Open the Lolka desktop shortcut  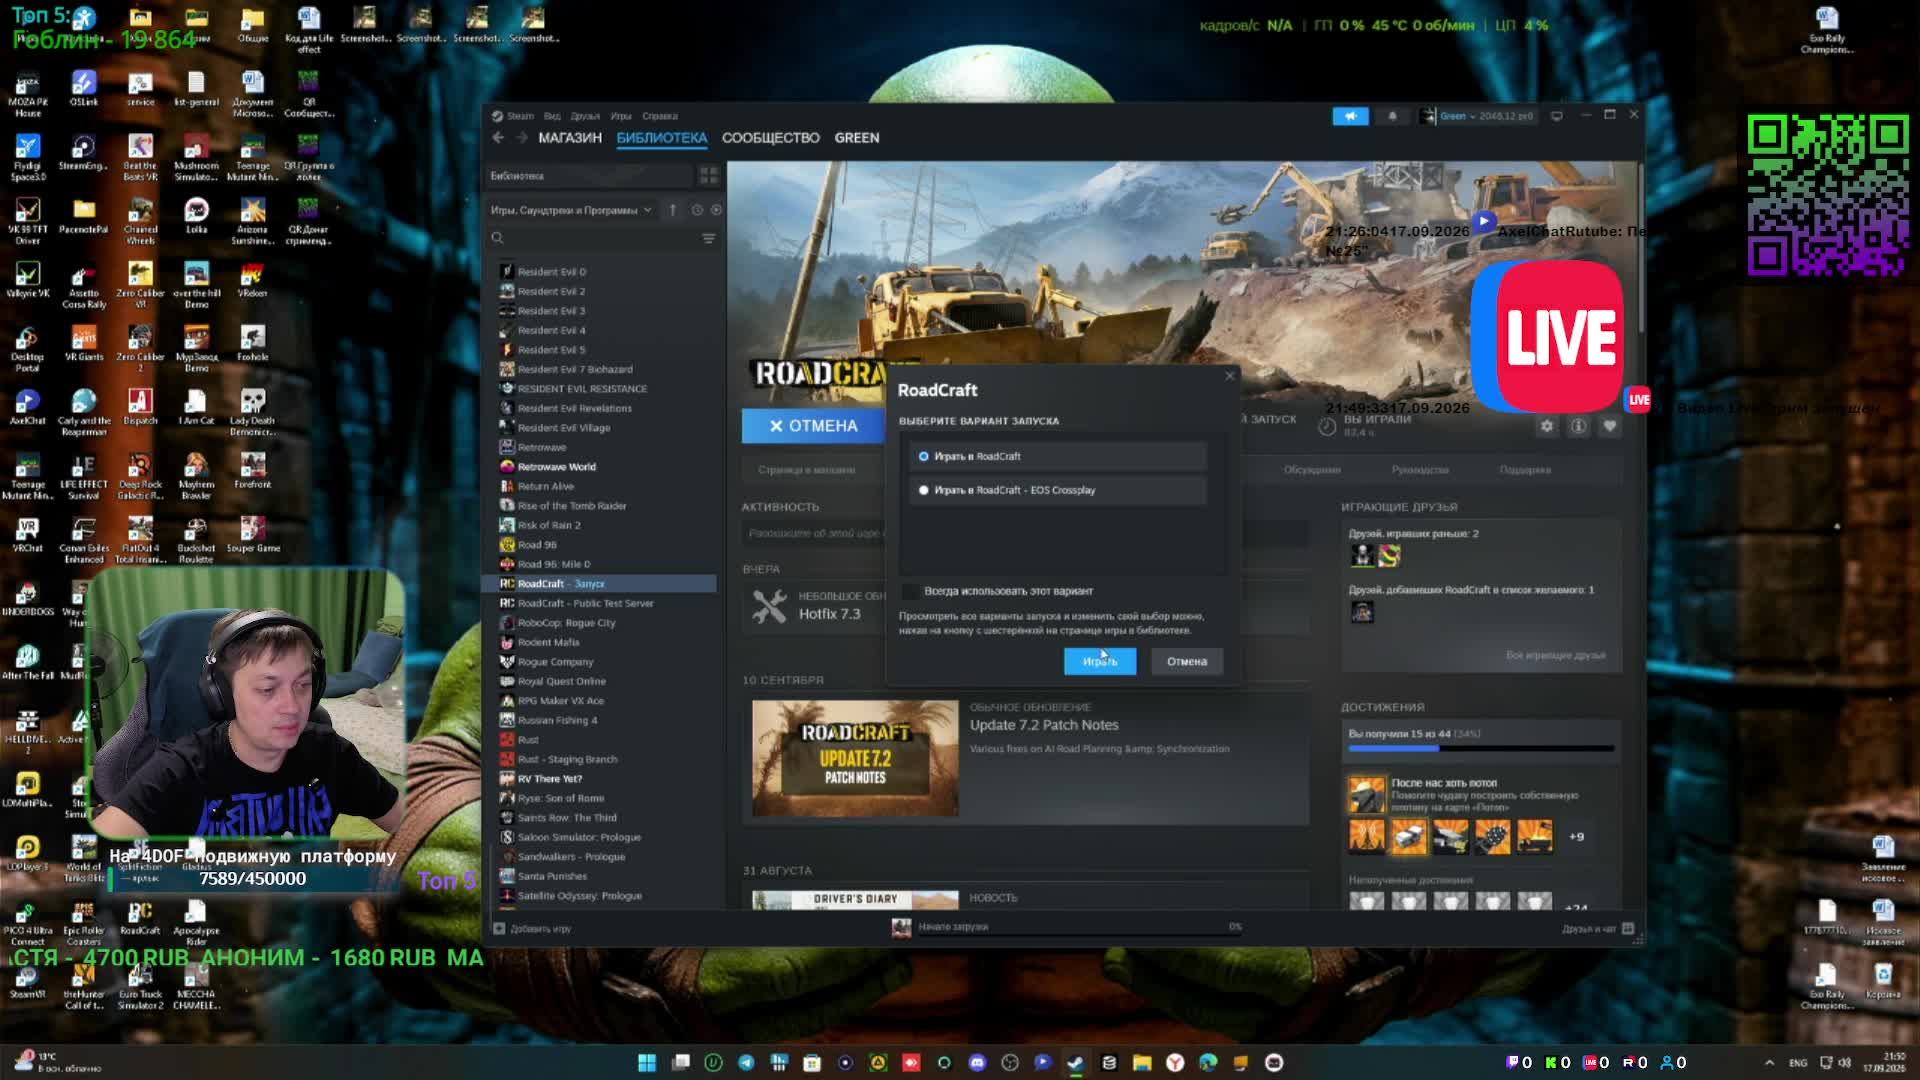[x=196, y=216]
